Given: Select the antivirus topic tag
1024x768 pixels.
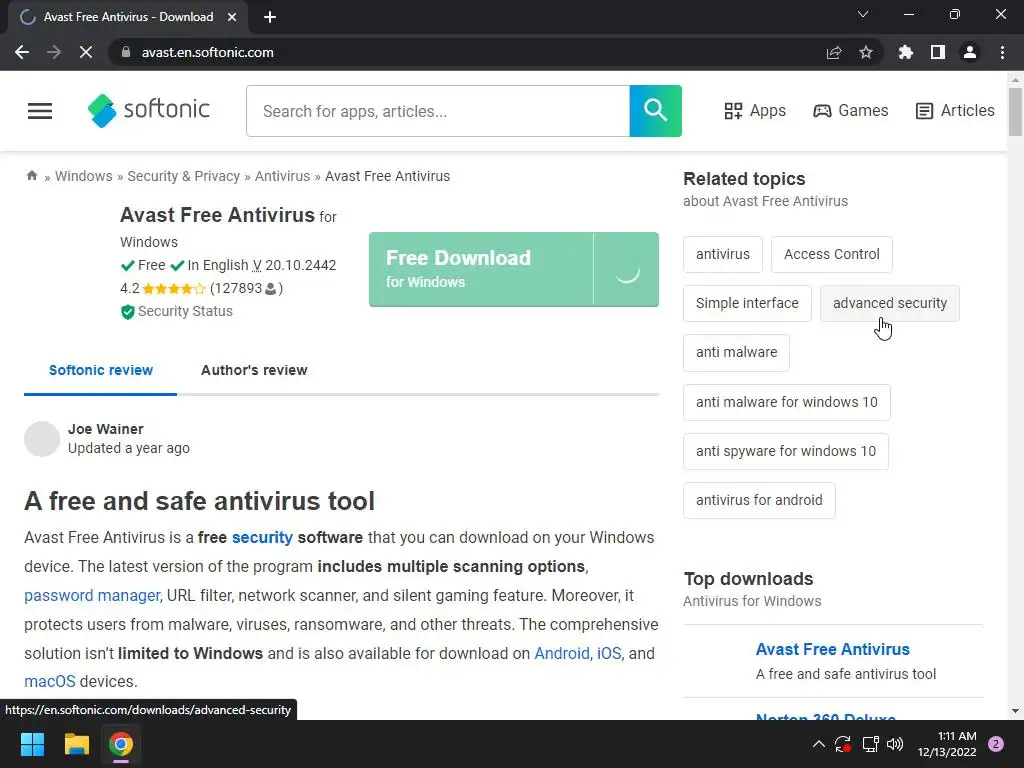Looking at the screenshot, I should (722, 254).
